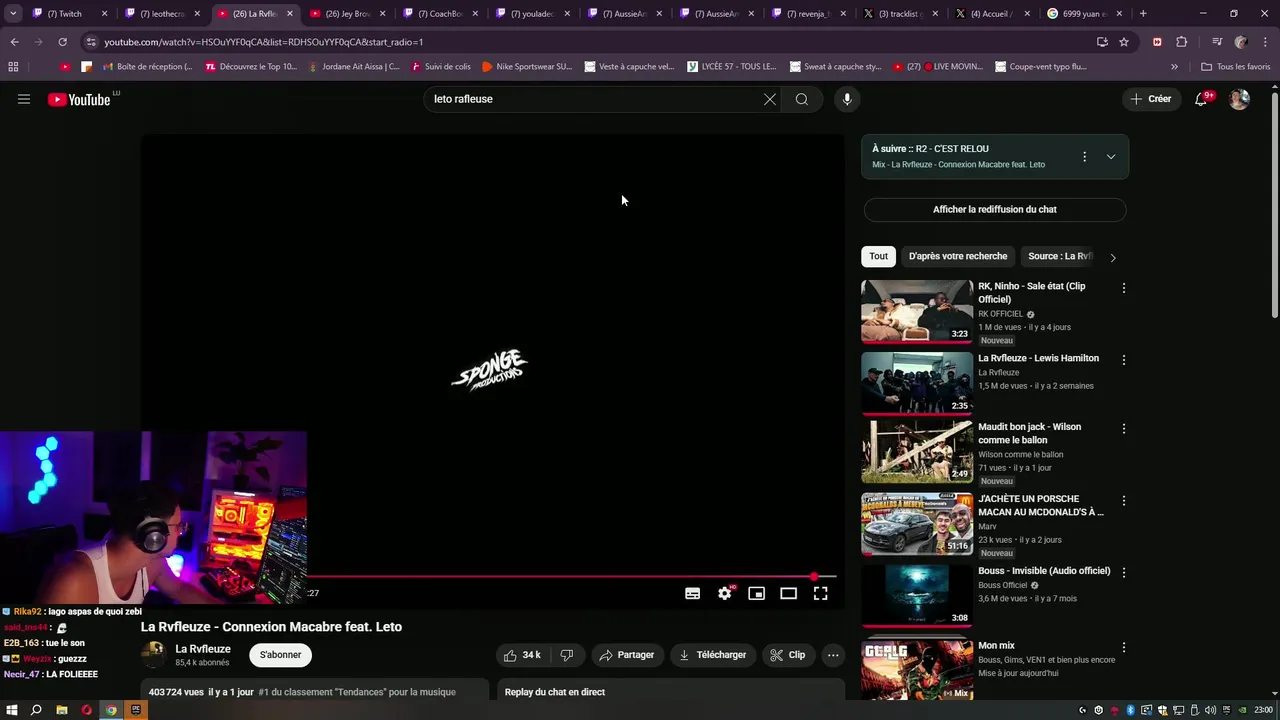The image size is (1280, 720).
Task: Expand the mix playlist with chevron
Action: coord(1111,157)
